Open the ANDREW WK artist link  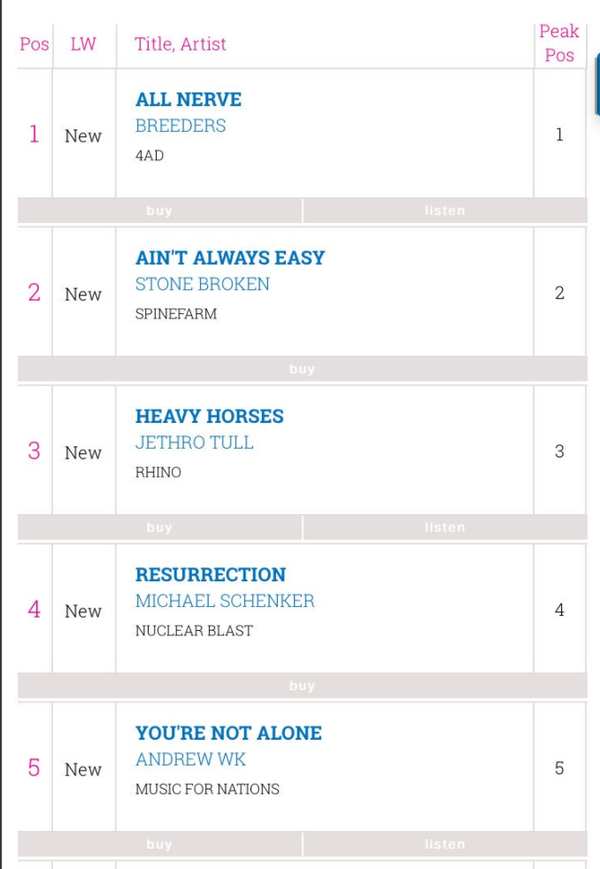(191, 760)
